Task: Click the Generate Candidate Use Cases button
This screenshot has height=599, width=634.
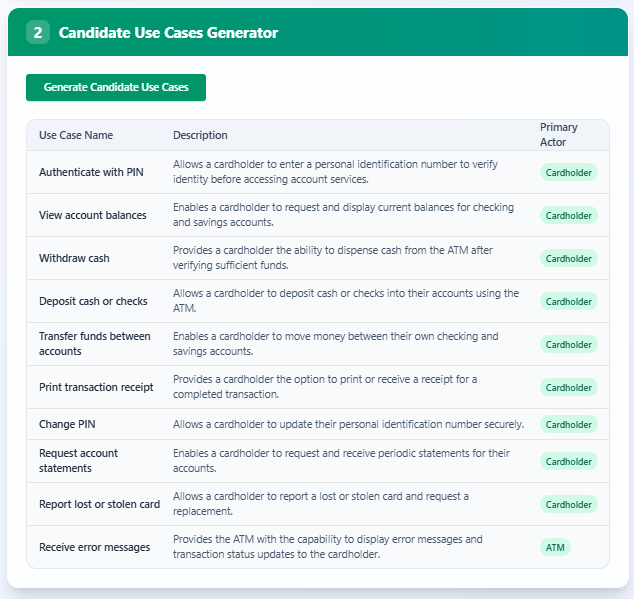Action: point(116,87)
